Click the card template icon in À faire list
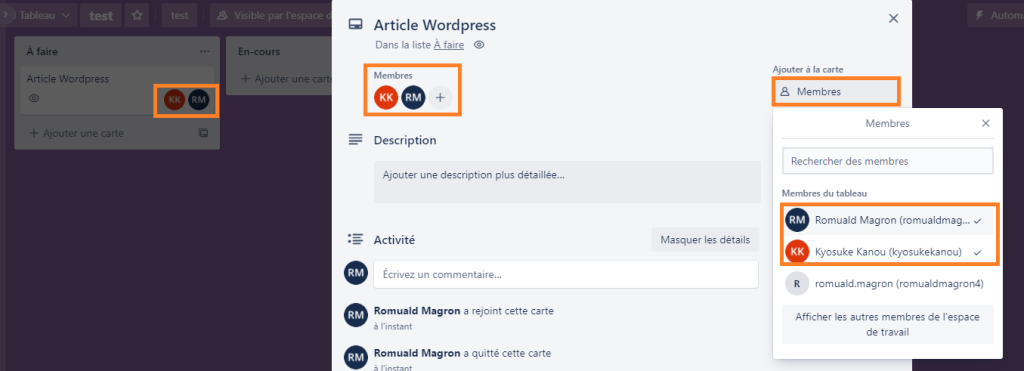The height and width of the screenshot is (371, 1024). [204, 133]
